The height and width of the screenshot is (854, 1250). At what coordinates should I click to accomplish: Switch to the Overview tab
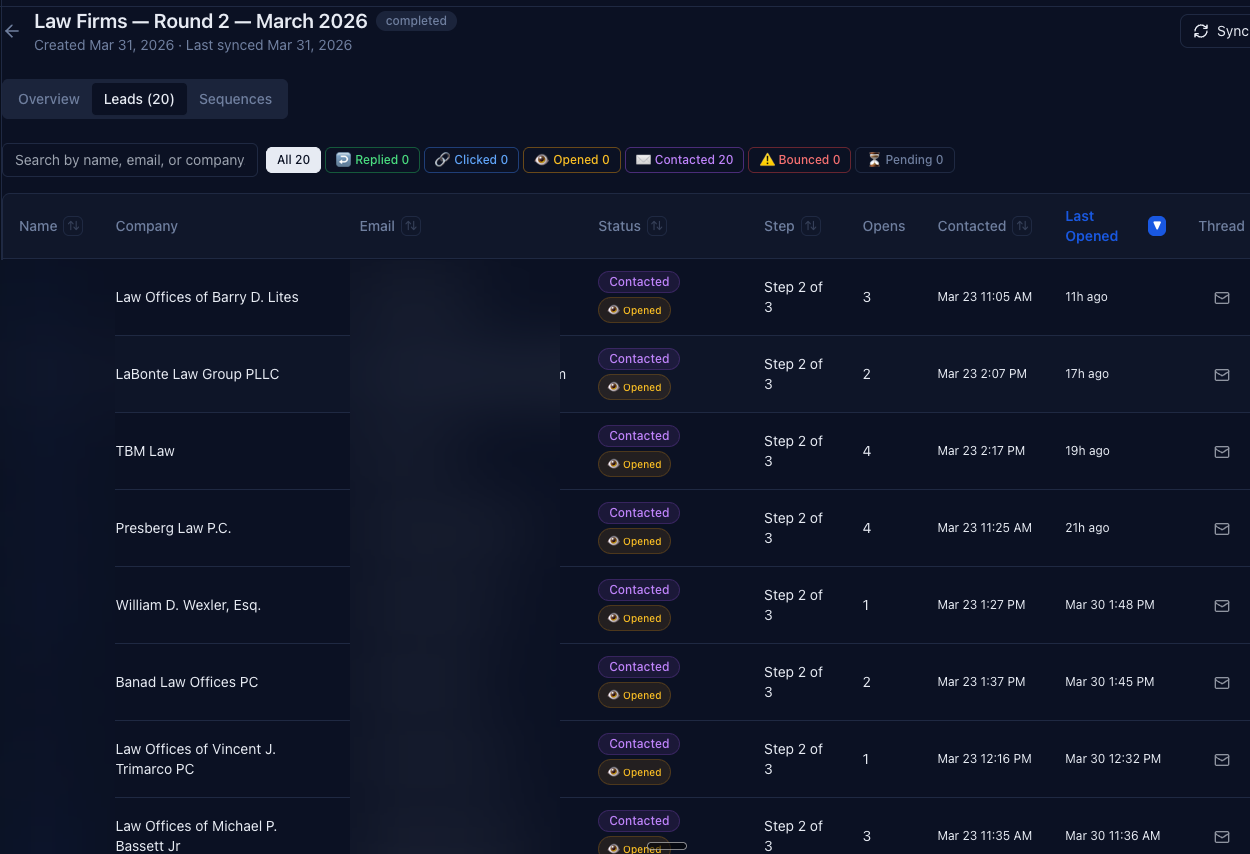[x=48, y=98]
